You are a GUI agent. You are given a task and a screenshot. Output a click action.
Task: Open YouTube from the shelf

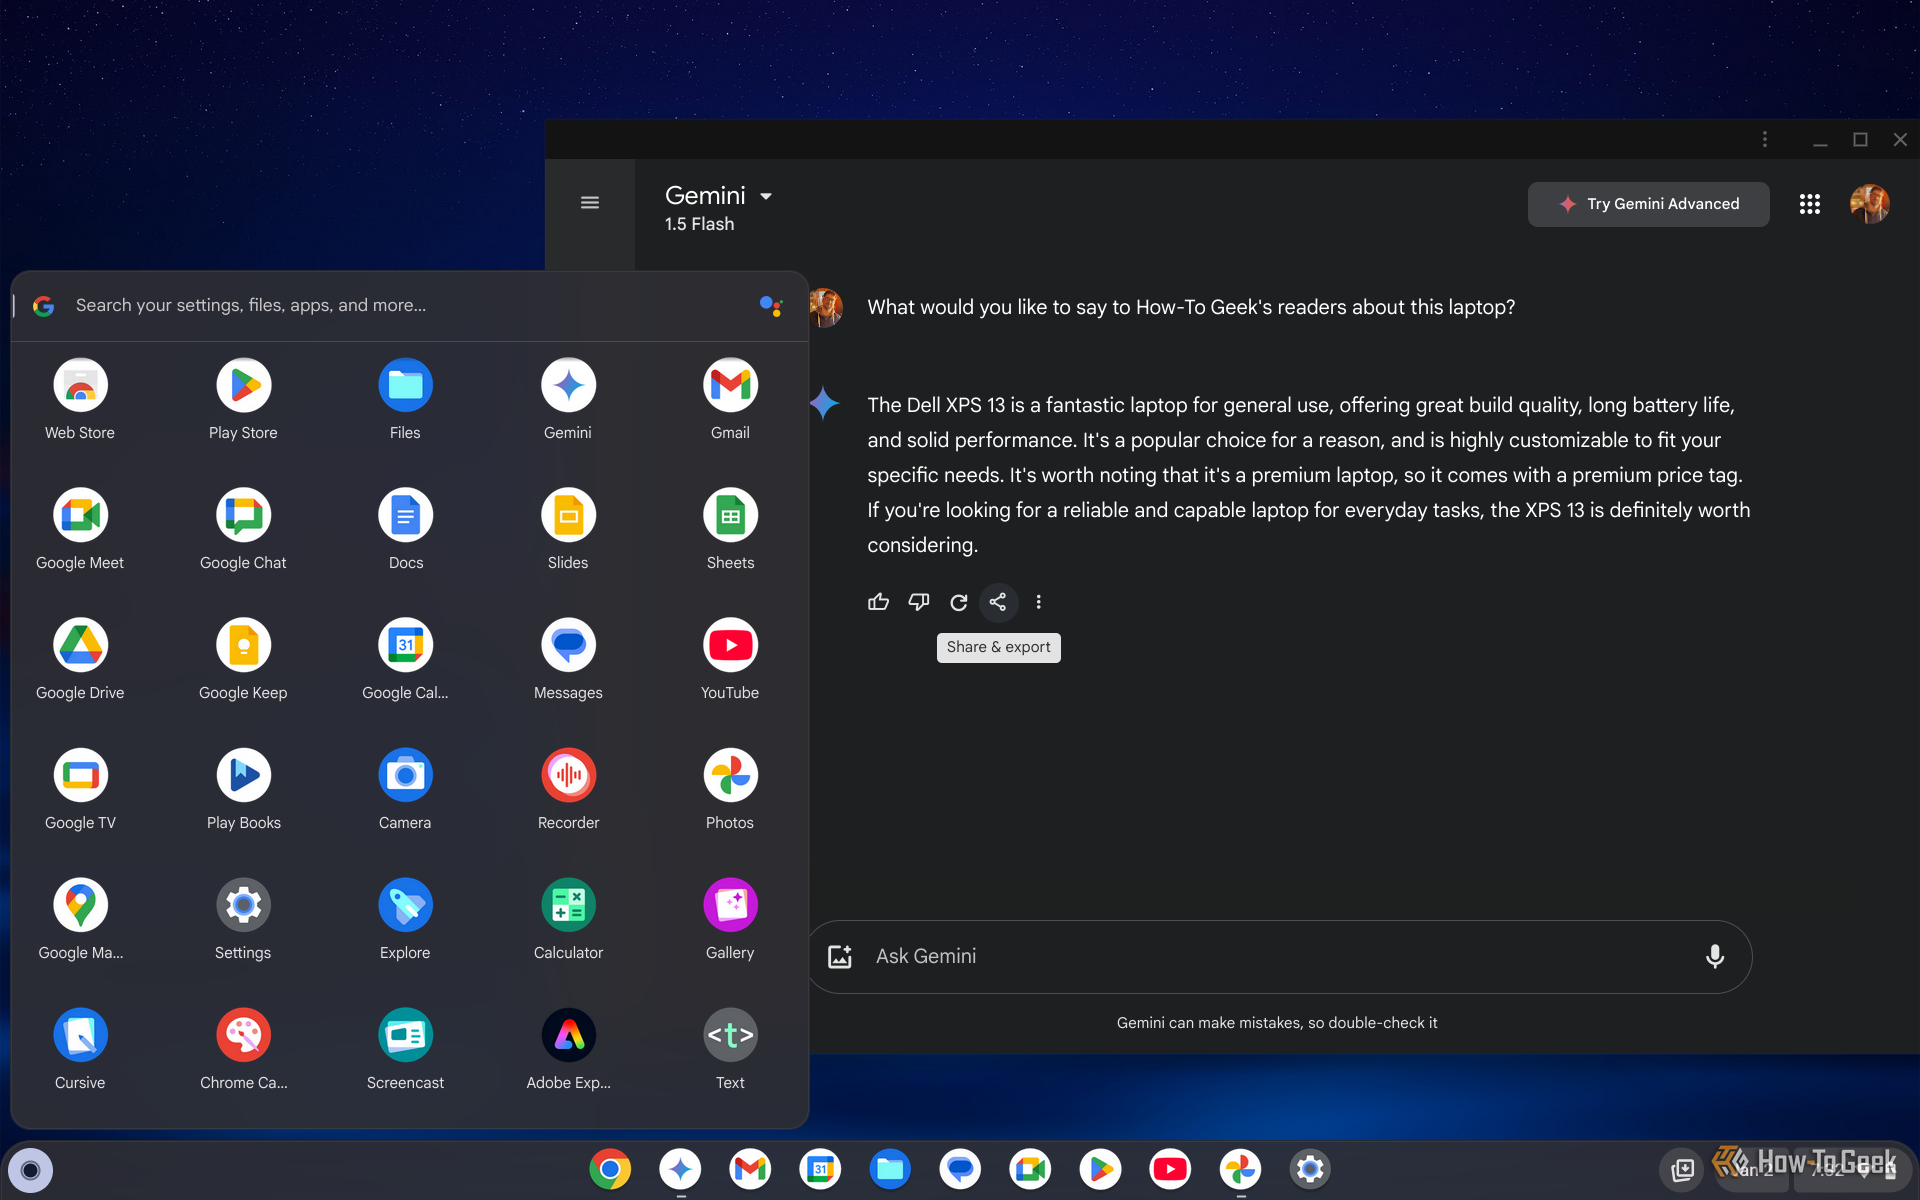(1170, 1169)
